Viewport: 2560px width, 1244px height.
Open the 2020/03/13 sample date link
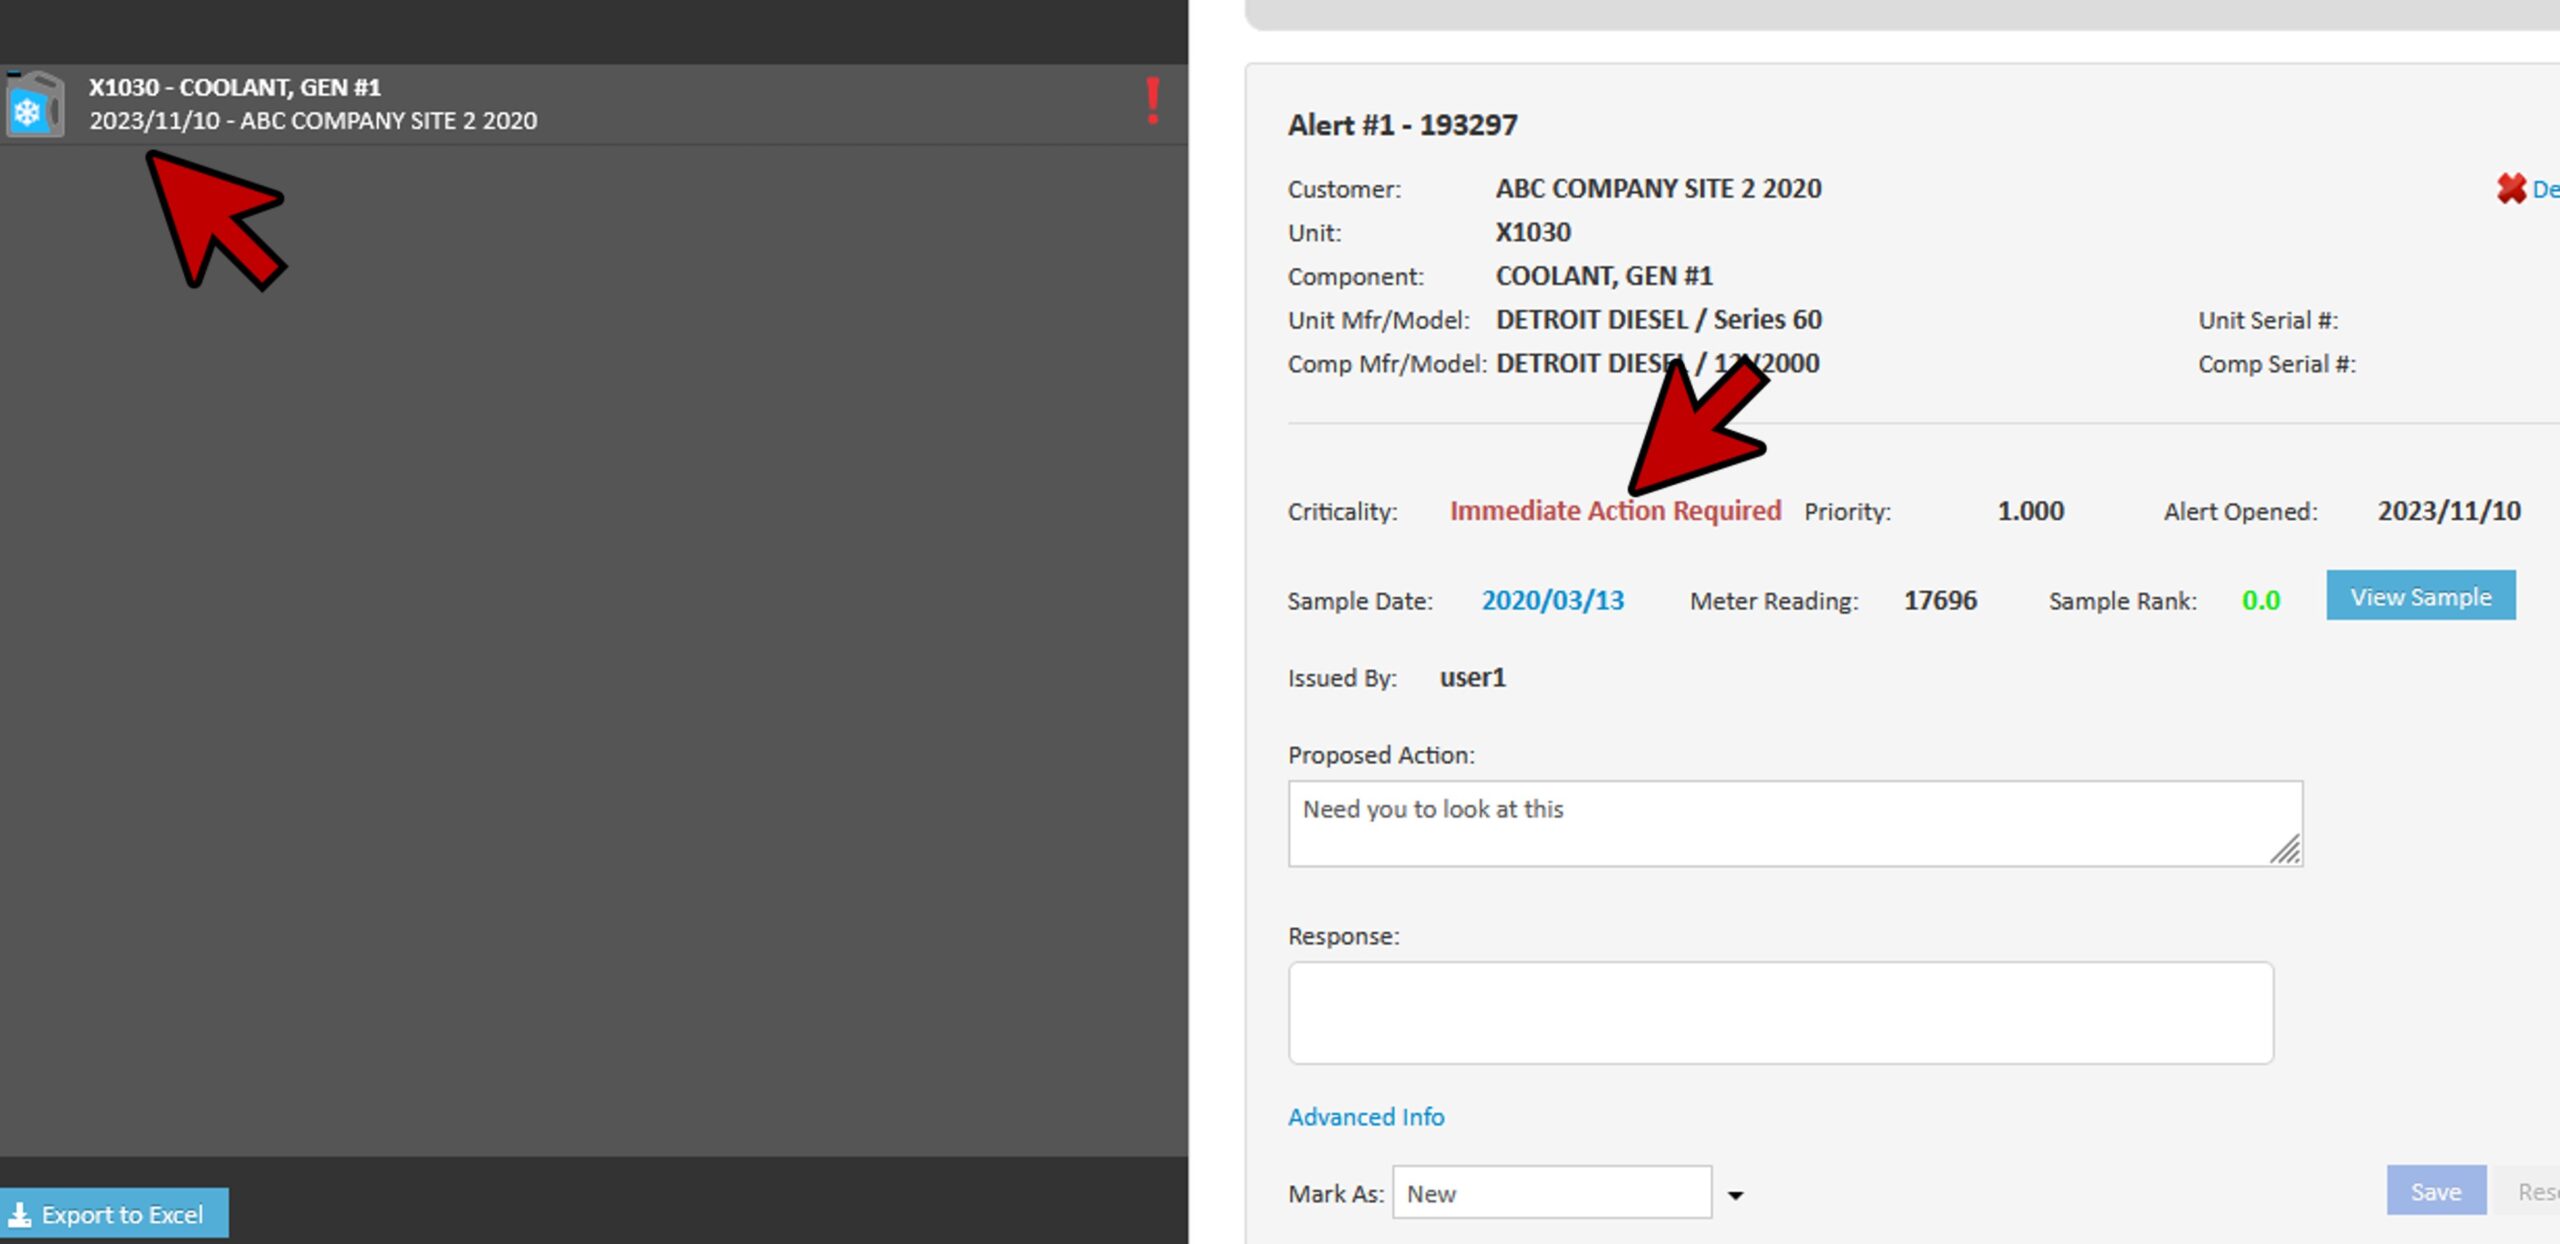pyautogui.click(x=1552, y=600)
